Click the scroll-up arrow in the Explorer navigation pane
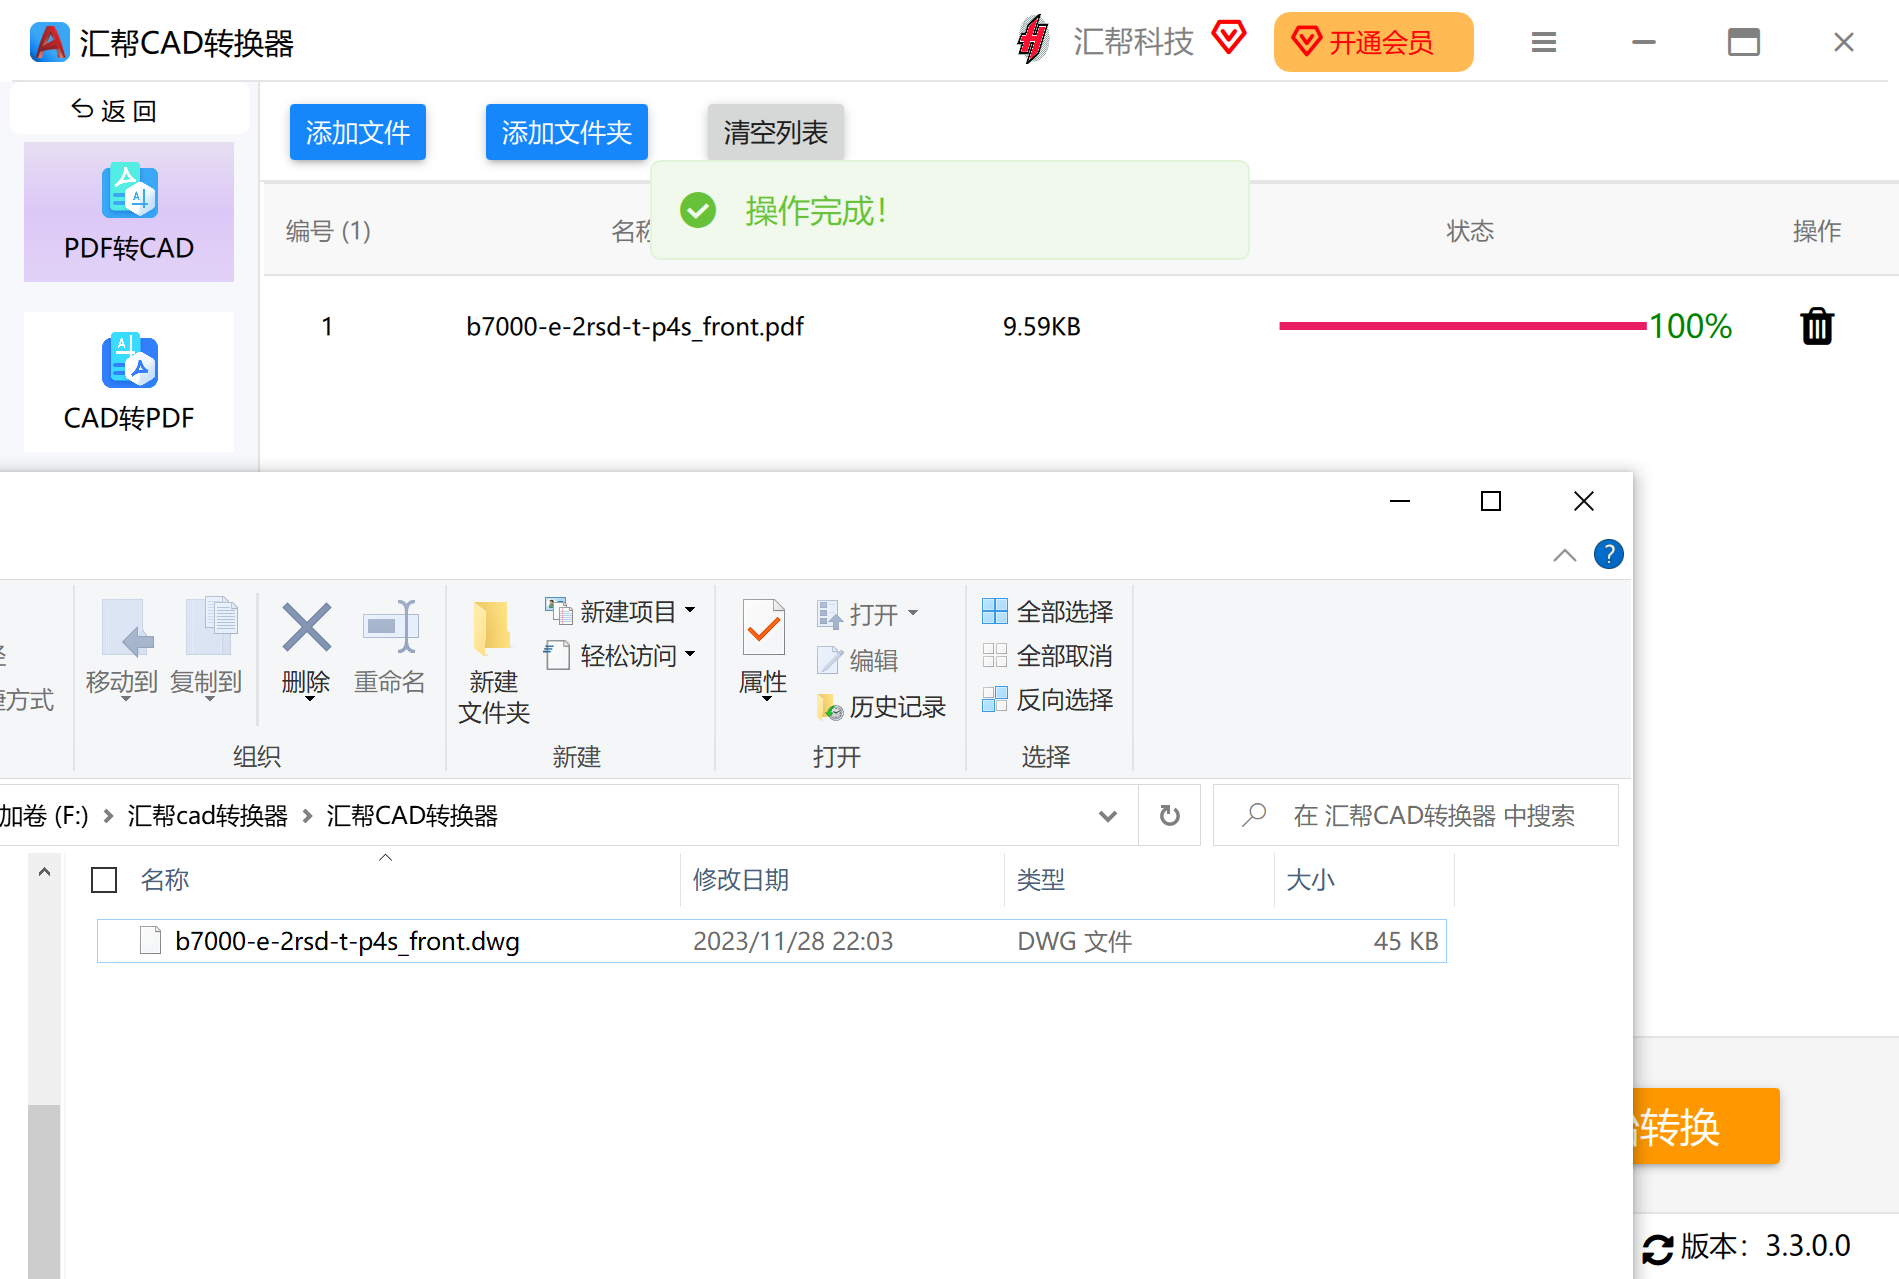1899x1279 pixels. [x=44, y=873]
